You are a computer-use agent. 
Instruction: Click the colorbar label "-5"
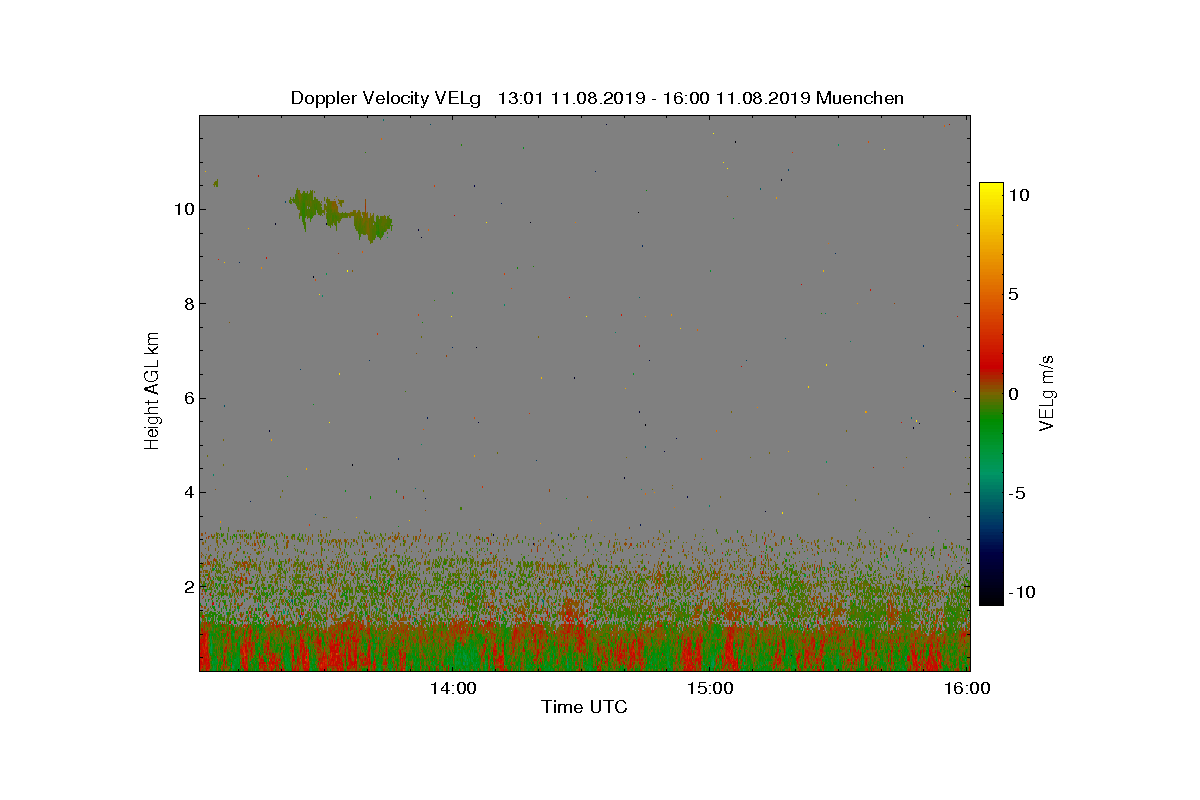[x=1015, y=493]
